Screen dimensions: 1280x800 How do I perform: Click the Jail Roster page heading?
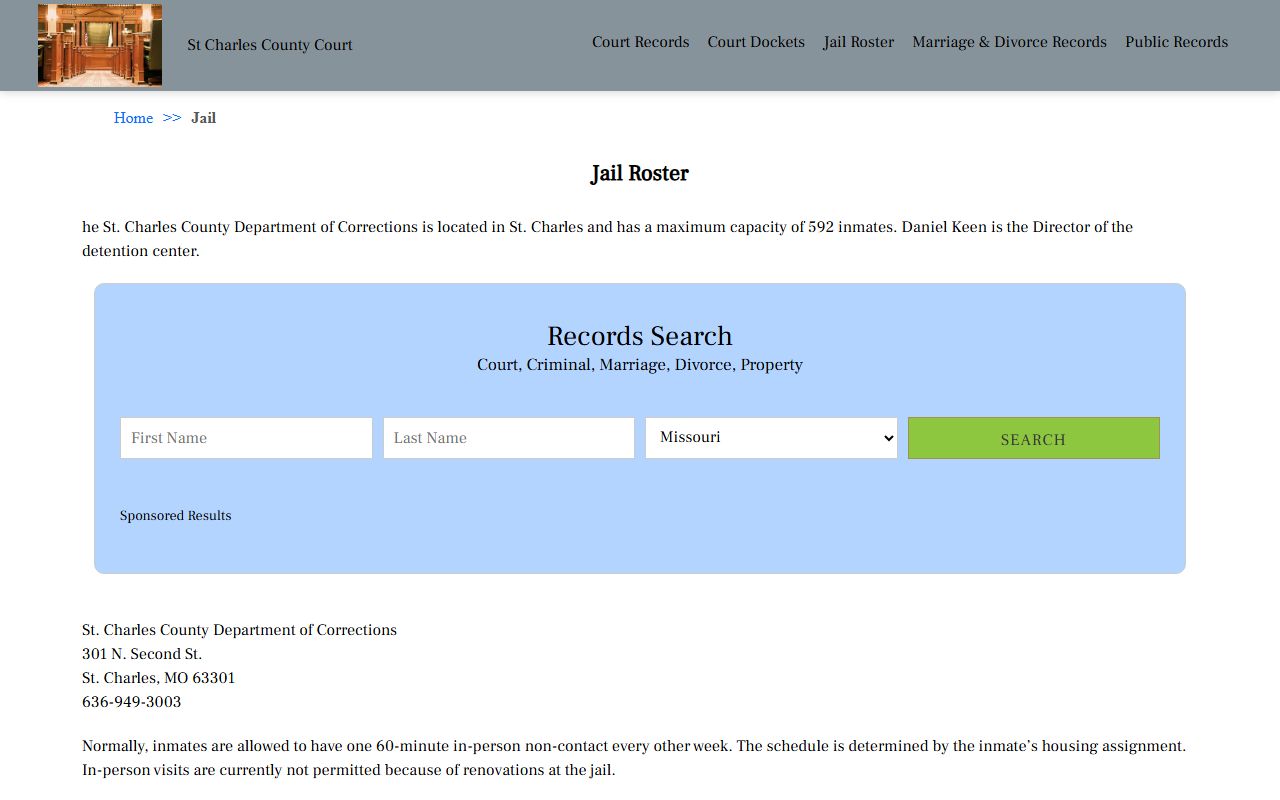click(x=639, y=174)
